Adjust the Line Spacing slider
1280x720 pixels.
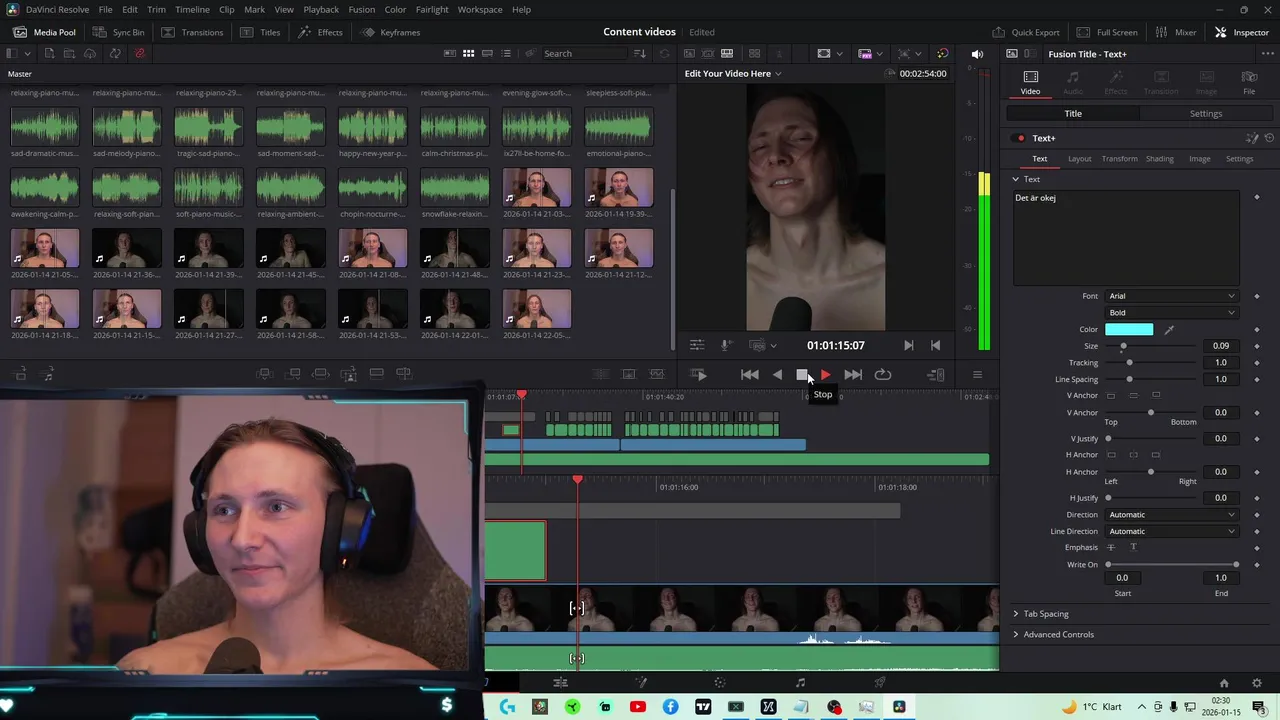[1151, 379]
